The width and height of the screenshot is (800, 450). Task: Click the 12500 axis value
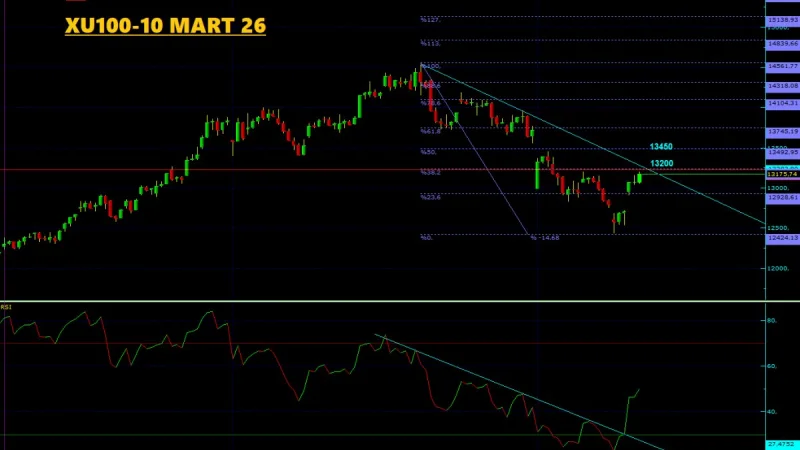pyautogui.click(x=778, y=228)
